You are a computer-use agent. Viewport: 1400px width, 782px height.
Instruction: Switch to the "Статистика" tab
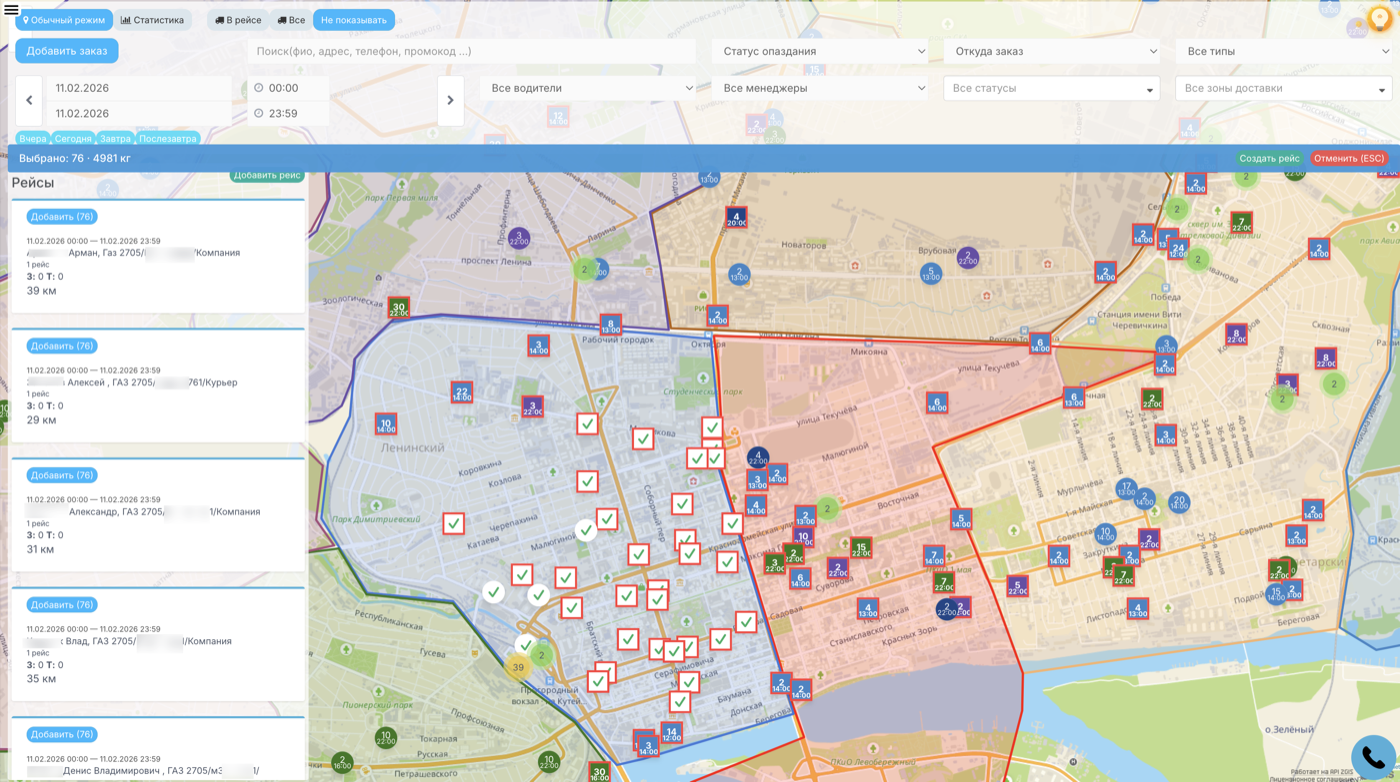(x=153, y=20)
